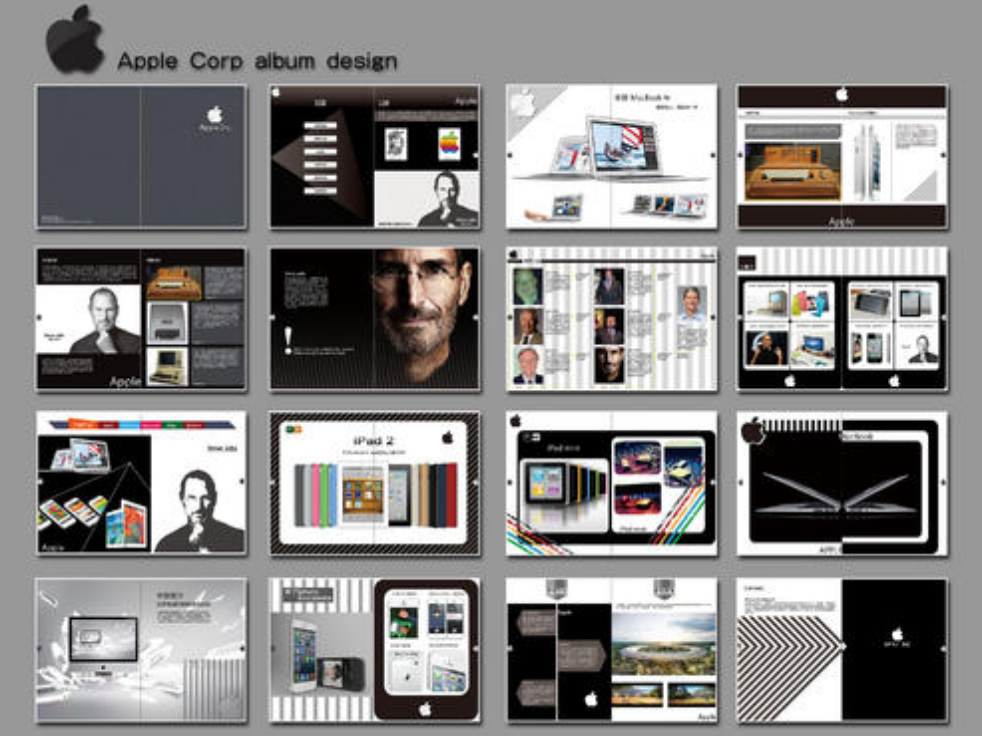The height and width of the screenshot is (736, 982).
Task: Click the "iPad 2" heading text
Action: coord(374,440)
